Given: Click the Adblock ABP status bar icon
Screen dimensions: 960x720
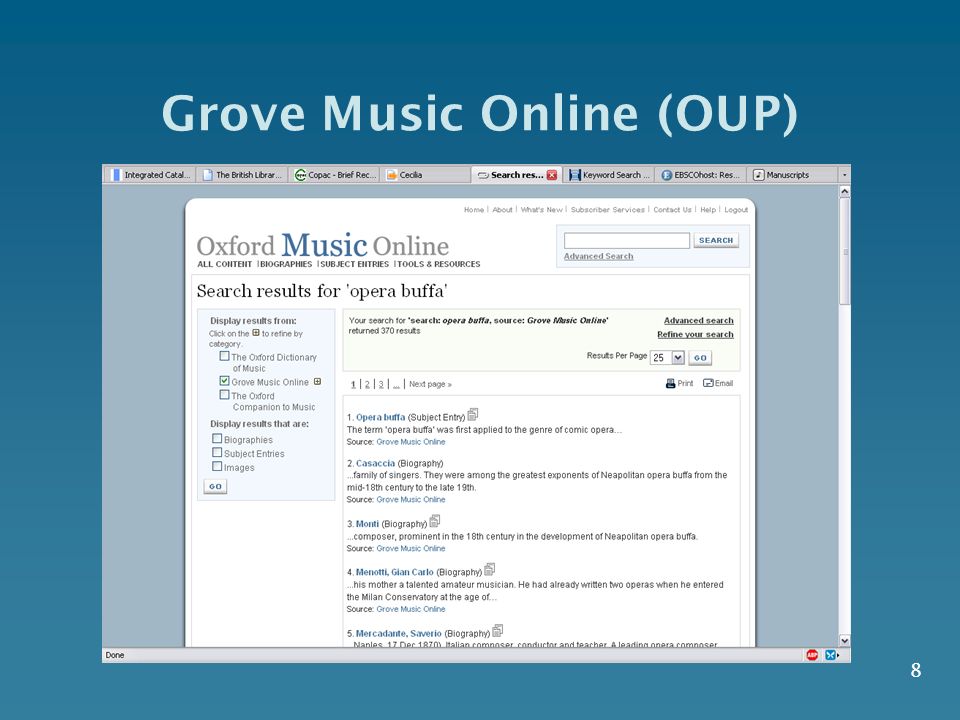Looking at the screenshot, I should pyautogui.click(x=812, y=655).
